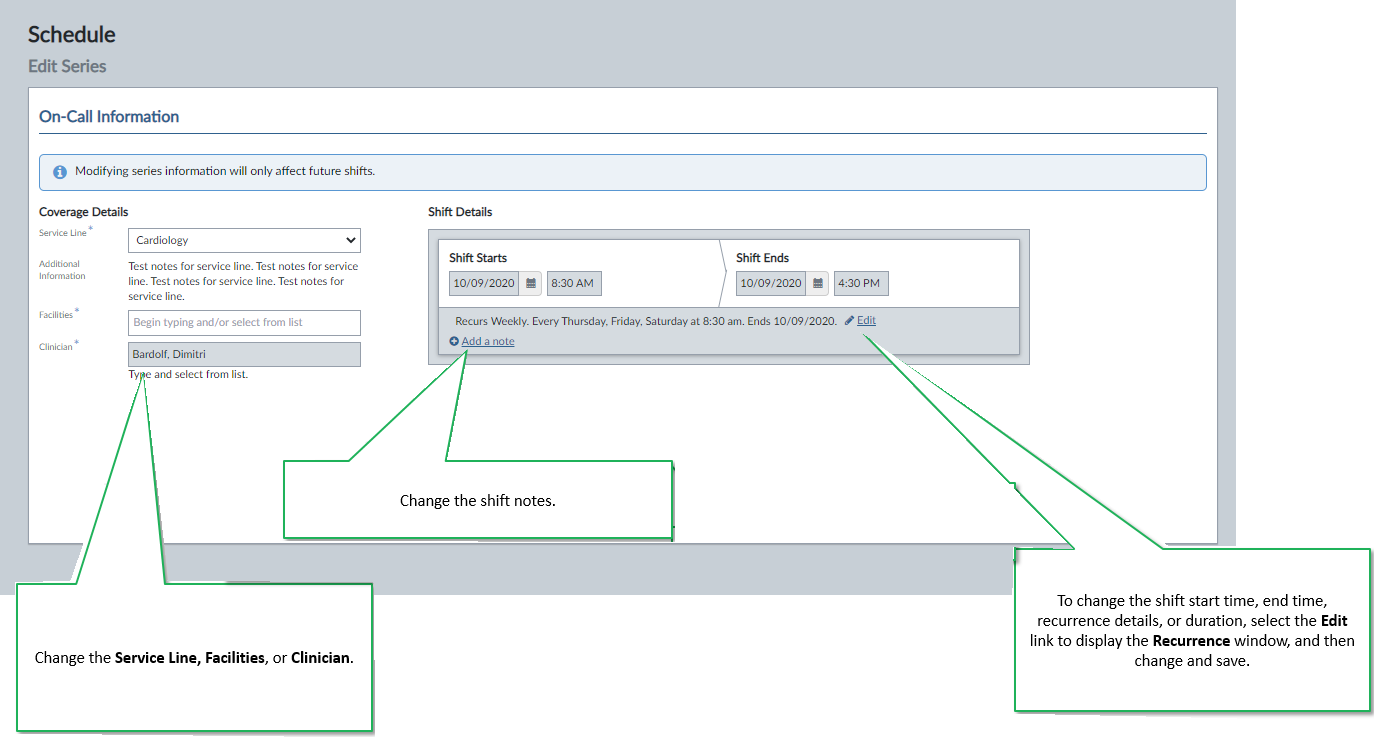Image resolution: width=1374 pixels, height=737 pixels.
Task: Open the Shift Starts calendar picker icon
Action: [x=531, y=283]
